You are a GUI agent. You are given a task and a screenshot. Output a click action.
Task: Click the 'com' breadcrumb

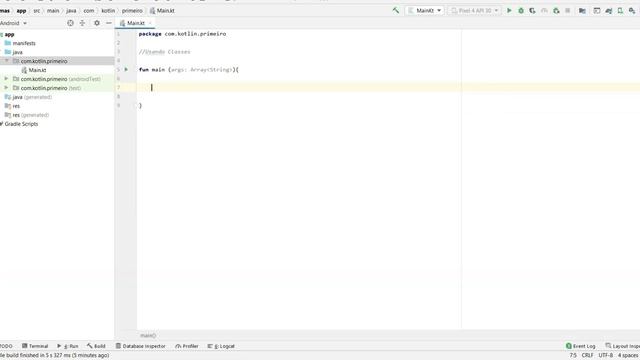89,11
